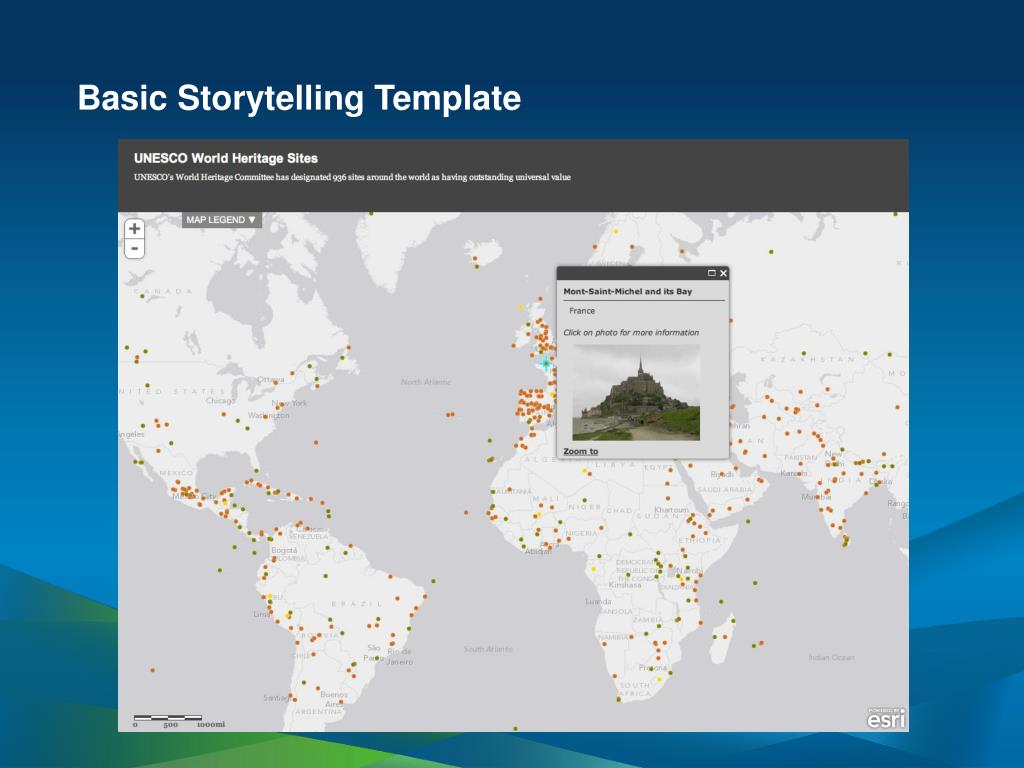The height and width of the screenshot is (768, 1024).
Task: Select the isolated orange marker in the South Pacific
Action: point(152,670)
